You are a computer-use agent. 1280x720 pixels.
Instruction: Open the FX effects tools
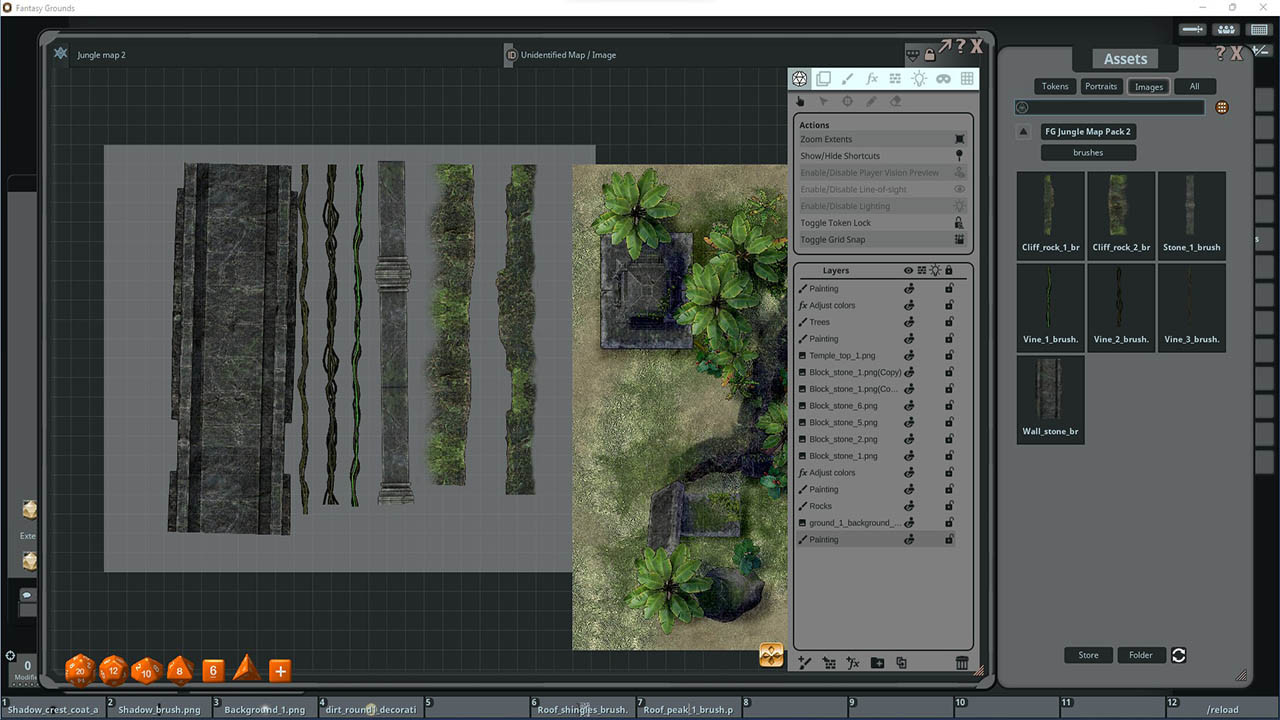pos(871,78)
